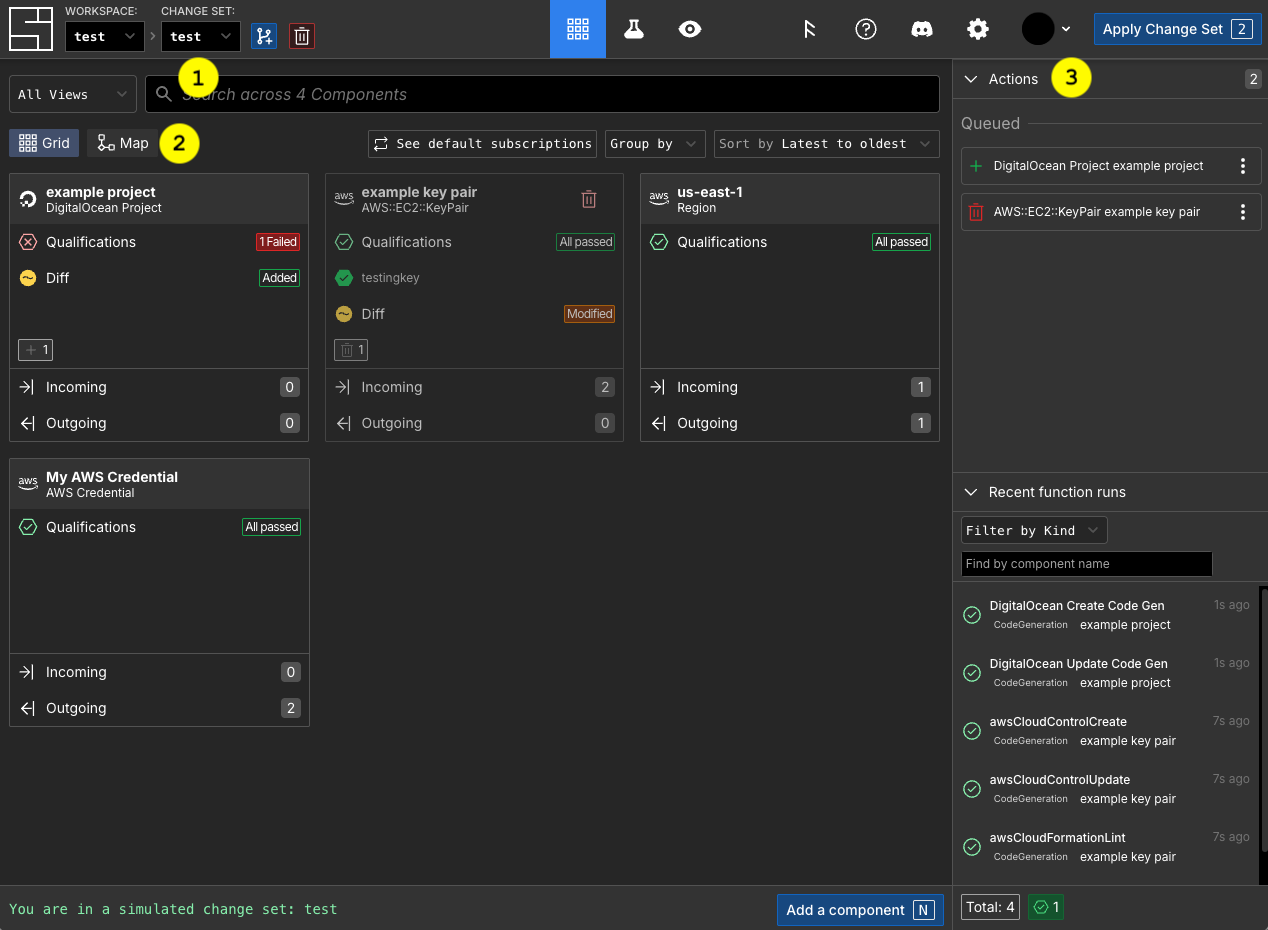The height and width of the screenshot is (930, 1268).
Task: Click the red abandon change set trash icon
Action: [302, 36]
